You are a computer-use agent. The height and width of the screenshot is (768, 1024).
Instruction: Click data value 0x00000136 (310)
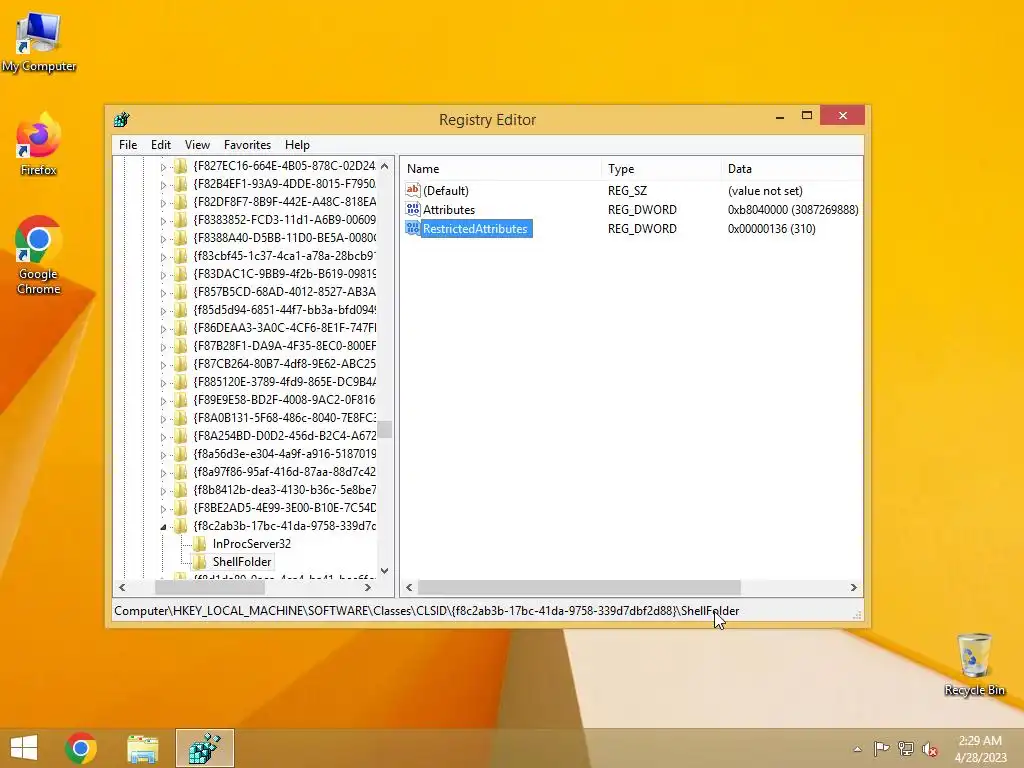(771, 229)
